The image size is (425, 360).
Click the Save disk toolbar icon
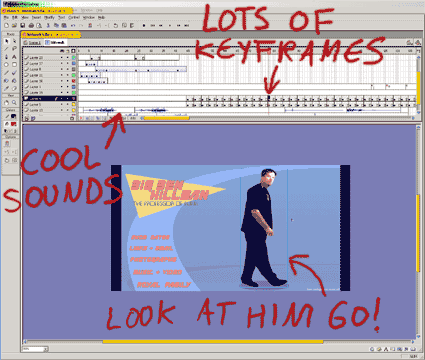[x=23, y=25]
